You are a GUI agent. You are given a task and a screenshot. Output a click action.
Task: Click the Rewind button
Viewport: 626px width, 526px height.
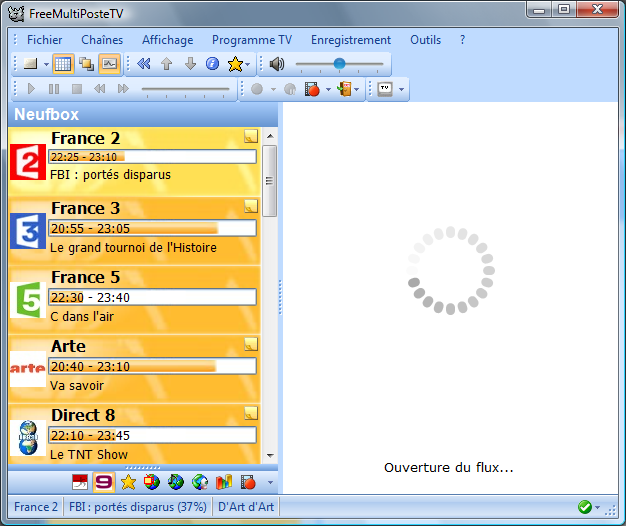click(100, 89)
